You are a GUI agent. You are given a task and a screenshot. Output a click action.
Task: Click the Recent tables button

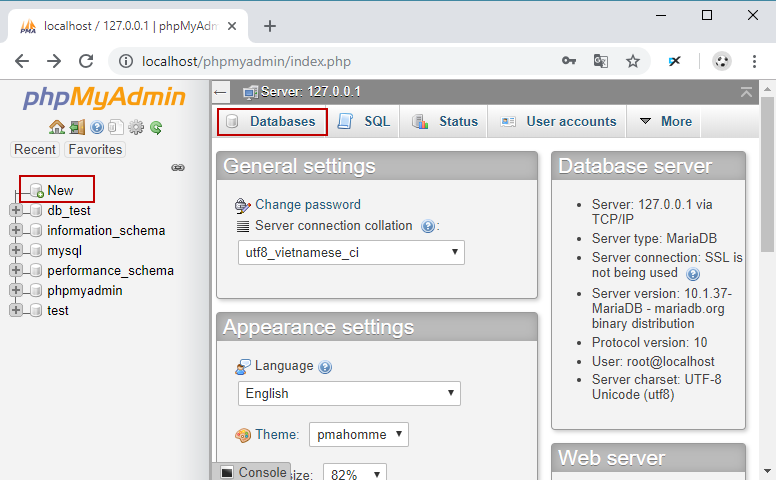pyautogui.click(x=35, y=150)
